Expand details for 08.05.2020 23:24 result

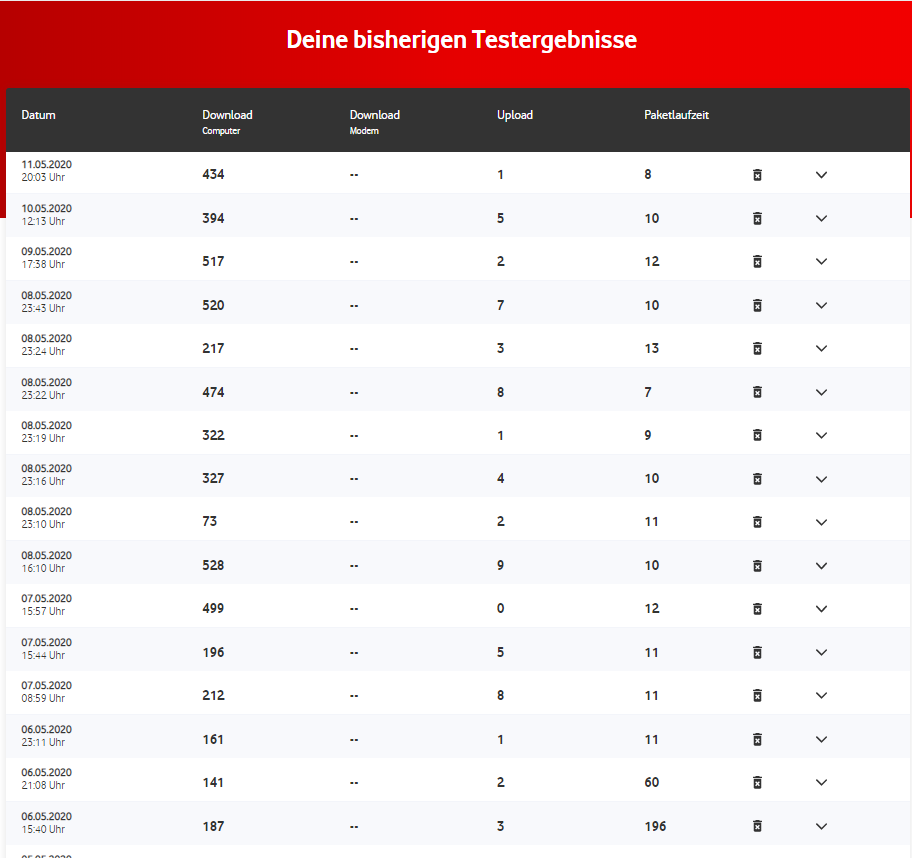click(821, 348)
